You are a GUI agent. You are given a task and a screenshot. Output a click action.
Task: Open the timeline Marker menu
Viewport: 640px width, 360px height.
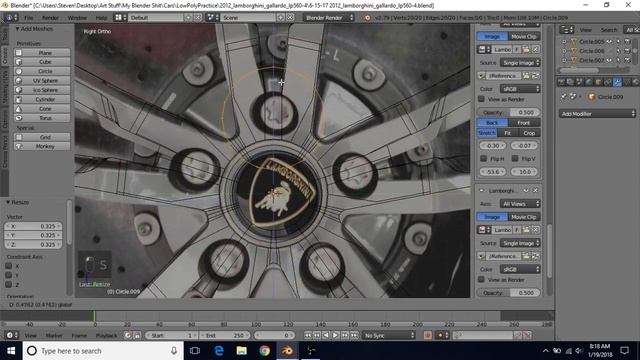(54, 335)
